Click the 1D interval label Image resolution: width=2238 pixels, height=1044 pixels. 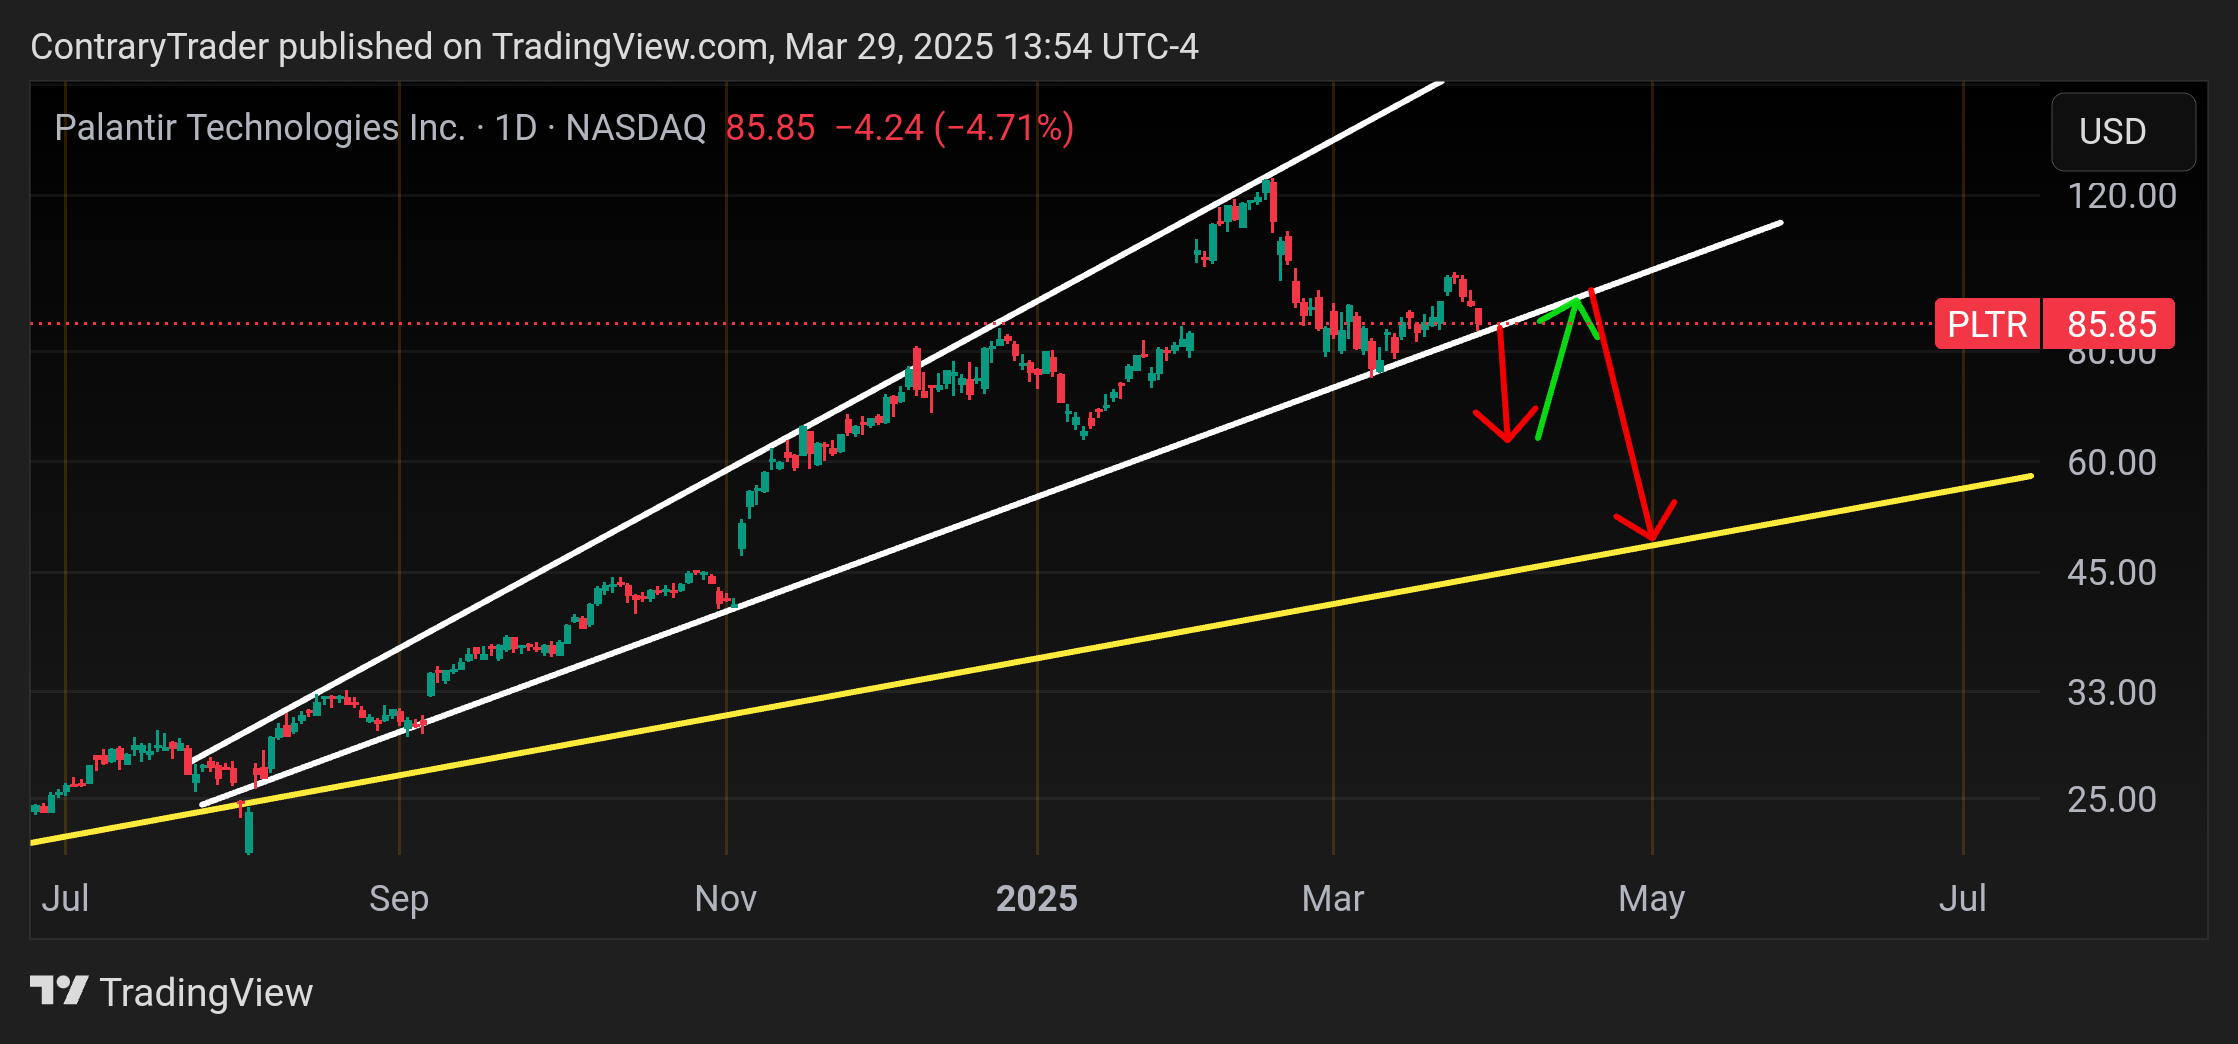click(516, 128)
